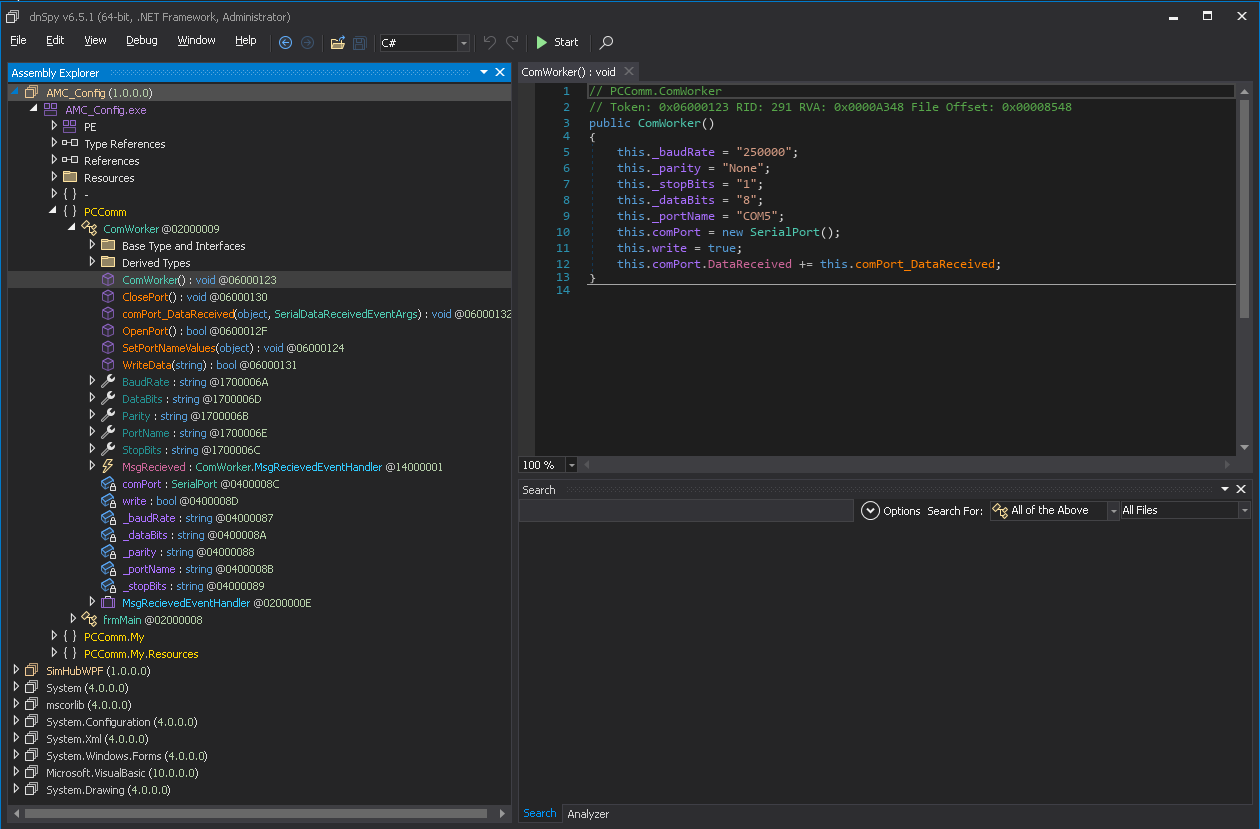The width and height of the screenshot is (1260, 829).
Task: Open the 'All Files' filter dropdown
Action: (1245, 510)
